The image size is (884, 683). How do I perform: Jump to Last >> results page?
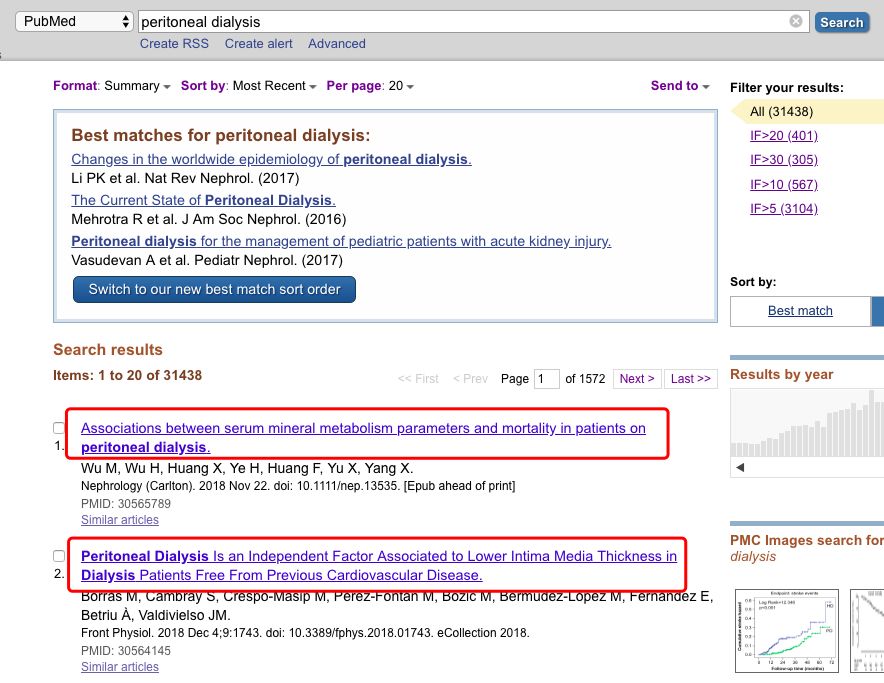click(x=691, y=378)
